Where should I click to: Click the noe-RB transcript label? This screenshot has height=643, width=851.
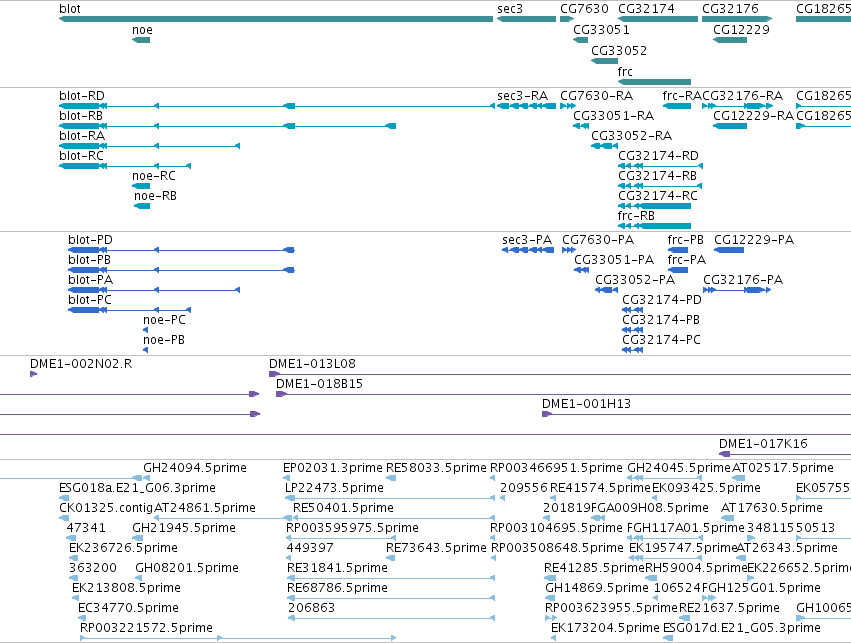(155, 196)
